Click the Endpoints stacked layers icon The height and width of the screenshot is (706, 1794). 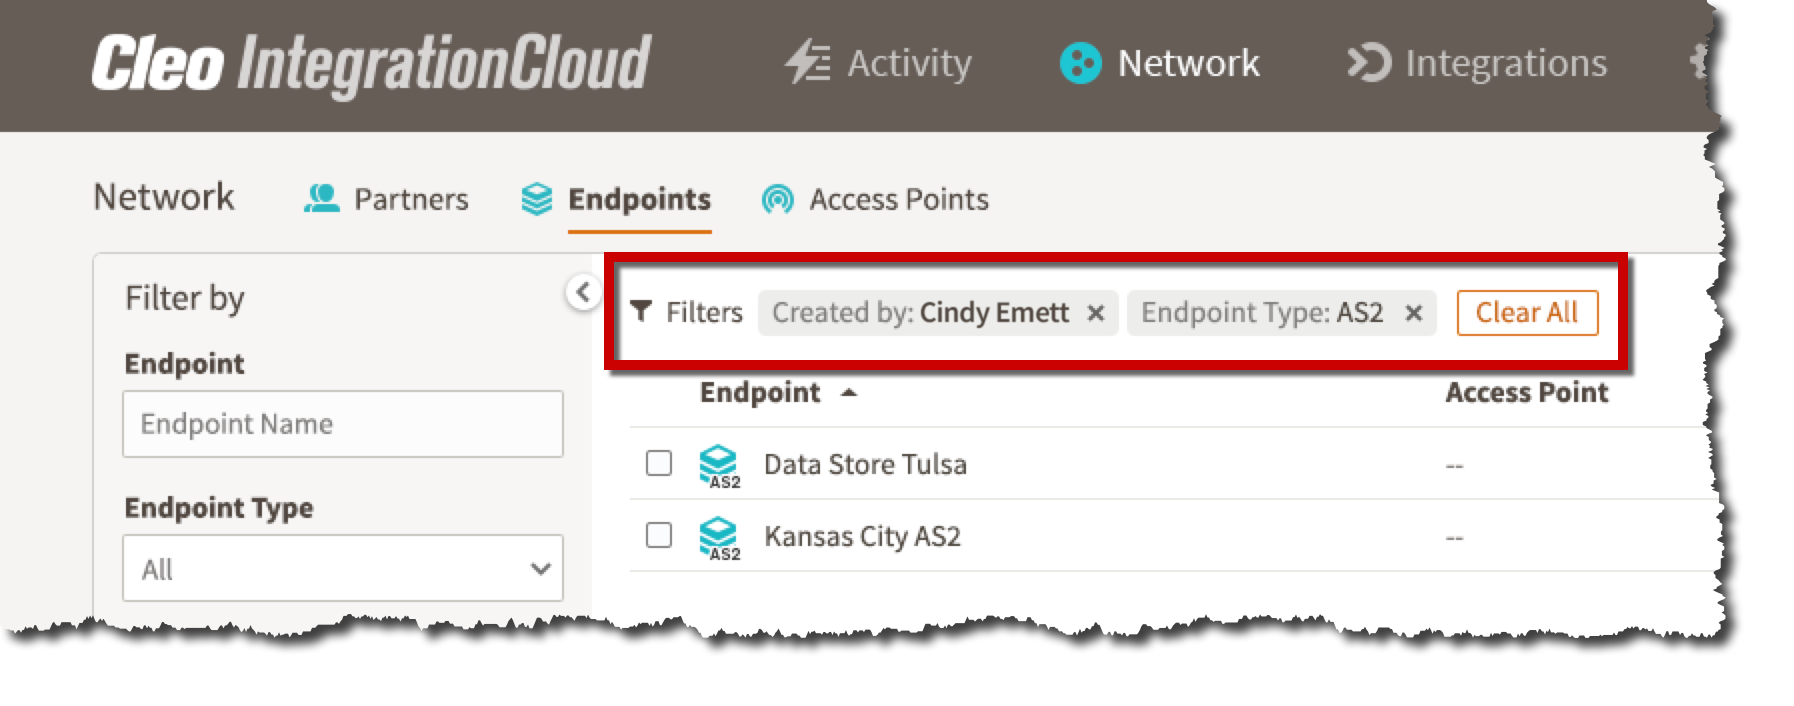[x=537, y=198]
